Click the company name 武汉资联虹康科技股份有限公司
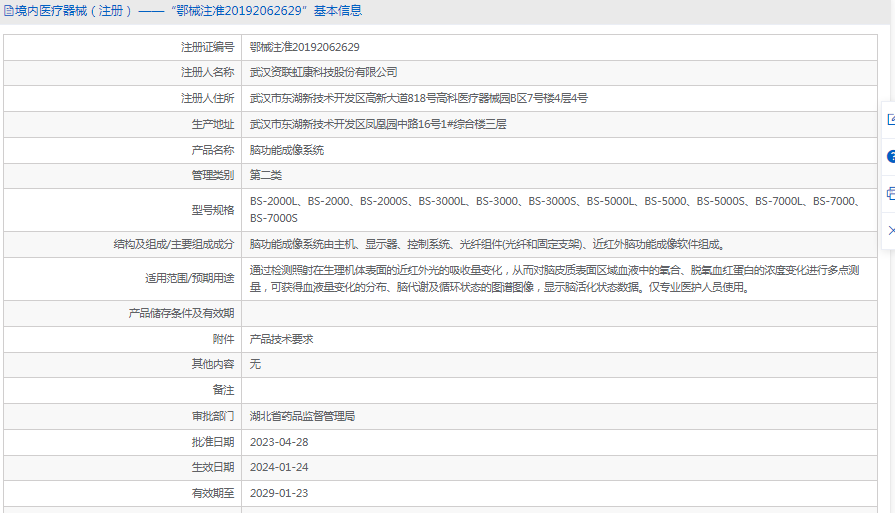The image size is (895, 513). click(x=324, y=72)
